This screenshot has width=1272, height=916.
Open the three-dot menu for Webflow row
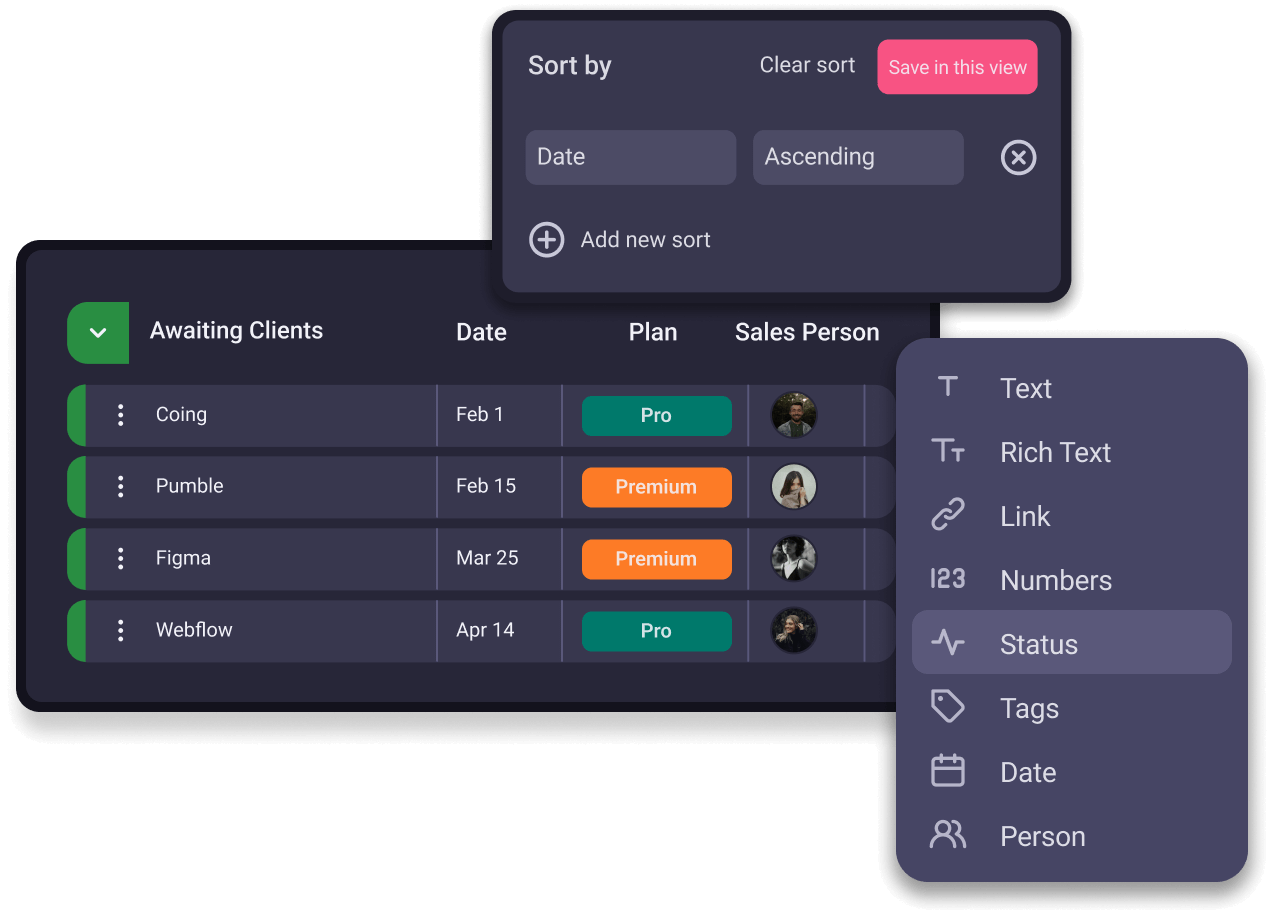point(120,631)
